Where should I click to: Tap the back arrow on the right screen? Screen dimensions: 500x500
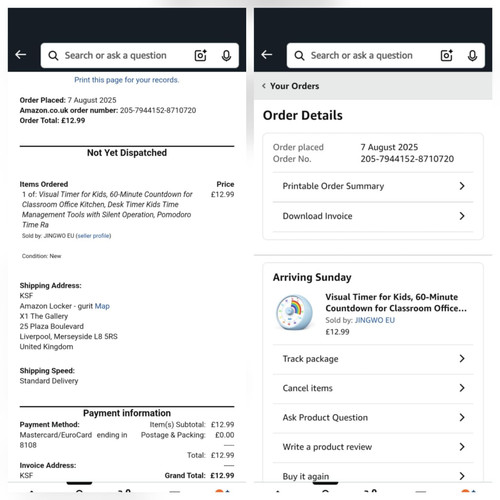point(267,55)
